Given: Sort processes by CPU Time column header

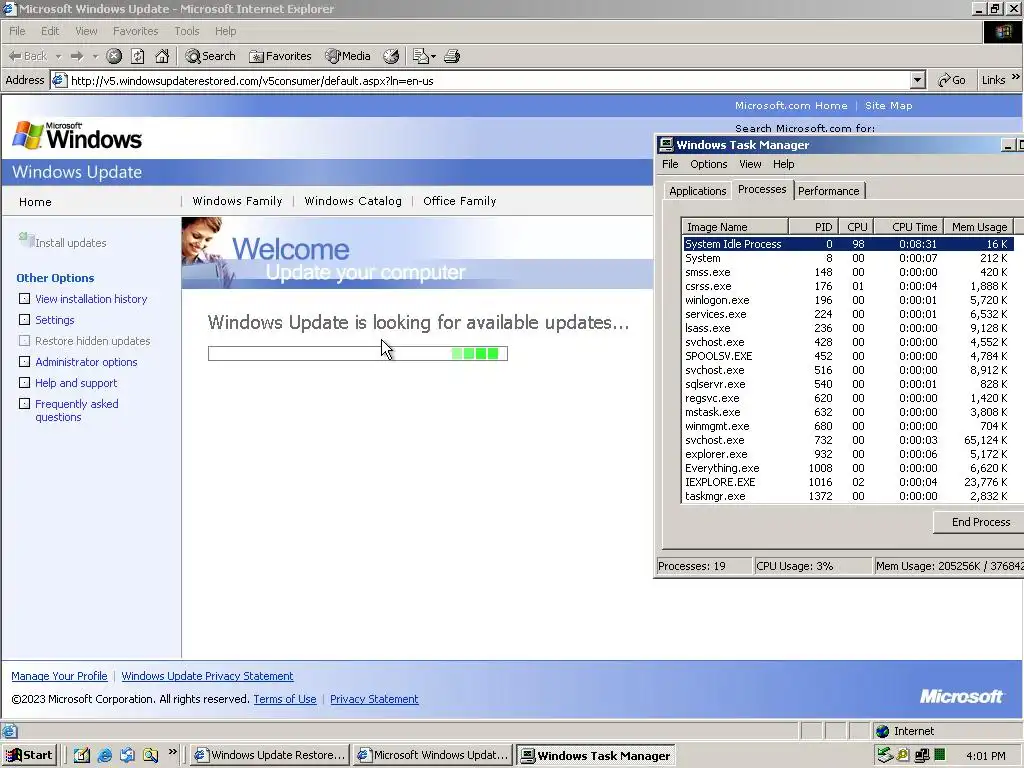Looking at the screenshot, I should [908, 227].
